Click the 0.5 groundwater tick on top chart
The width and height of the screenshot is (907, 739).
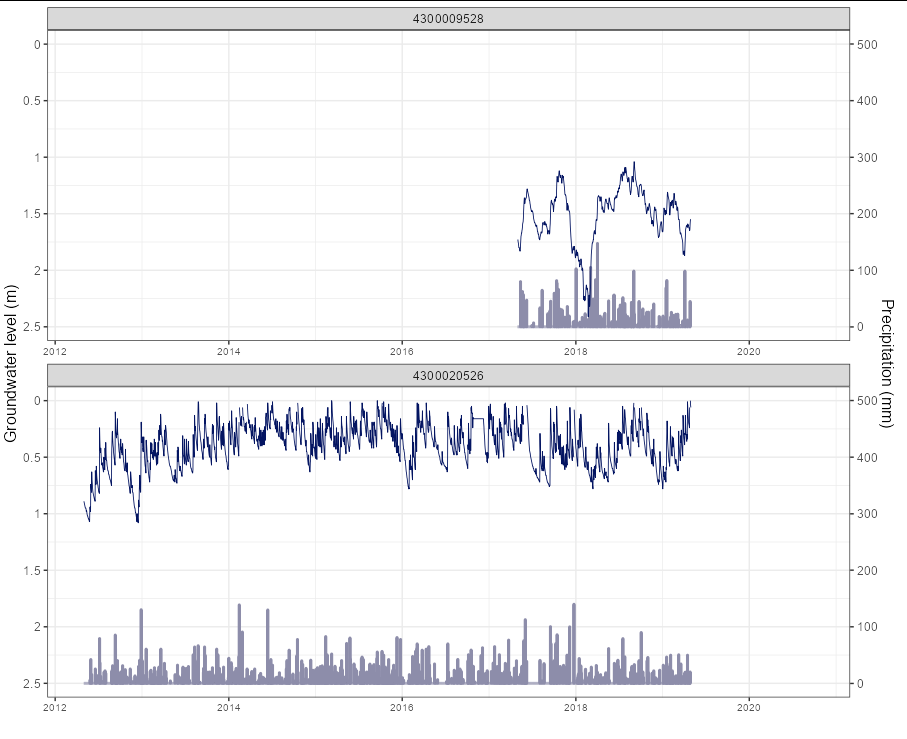point(32,101)
